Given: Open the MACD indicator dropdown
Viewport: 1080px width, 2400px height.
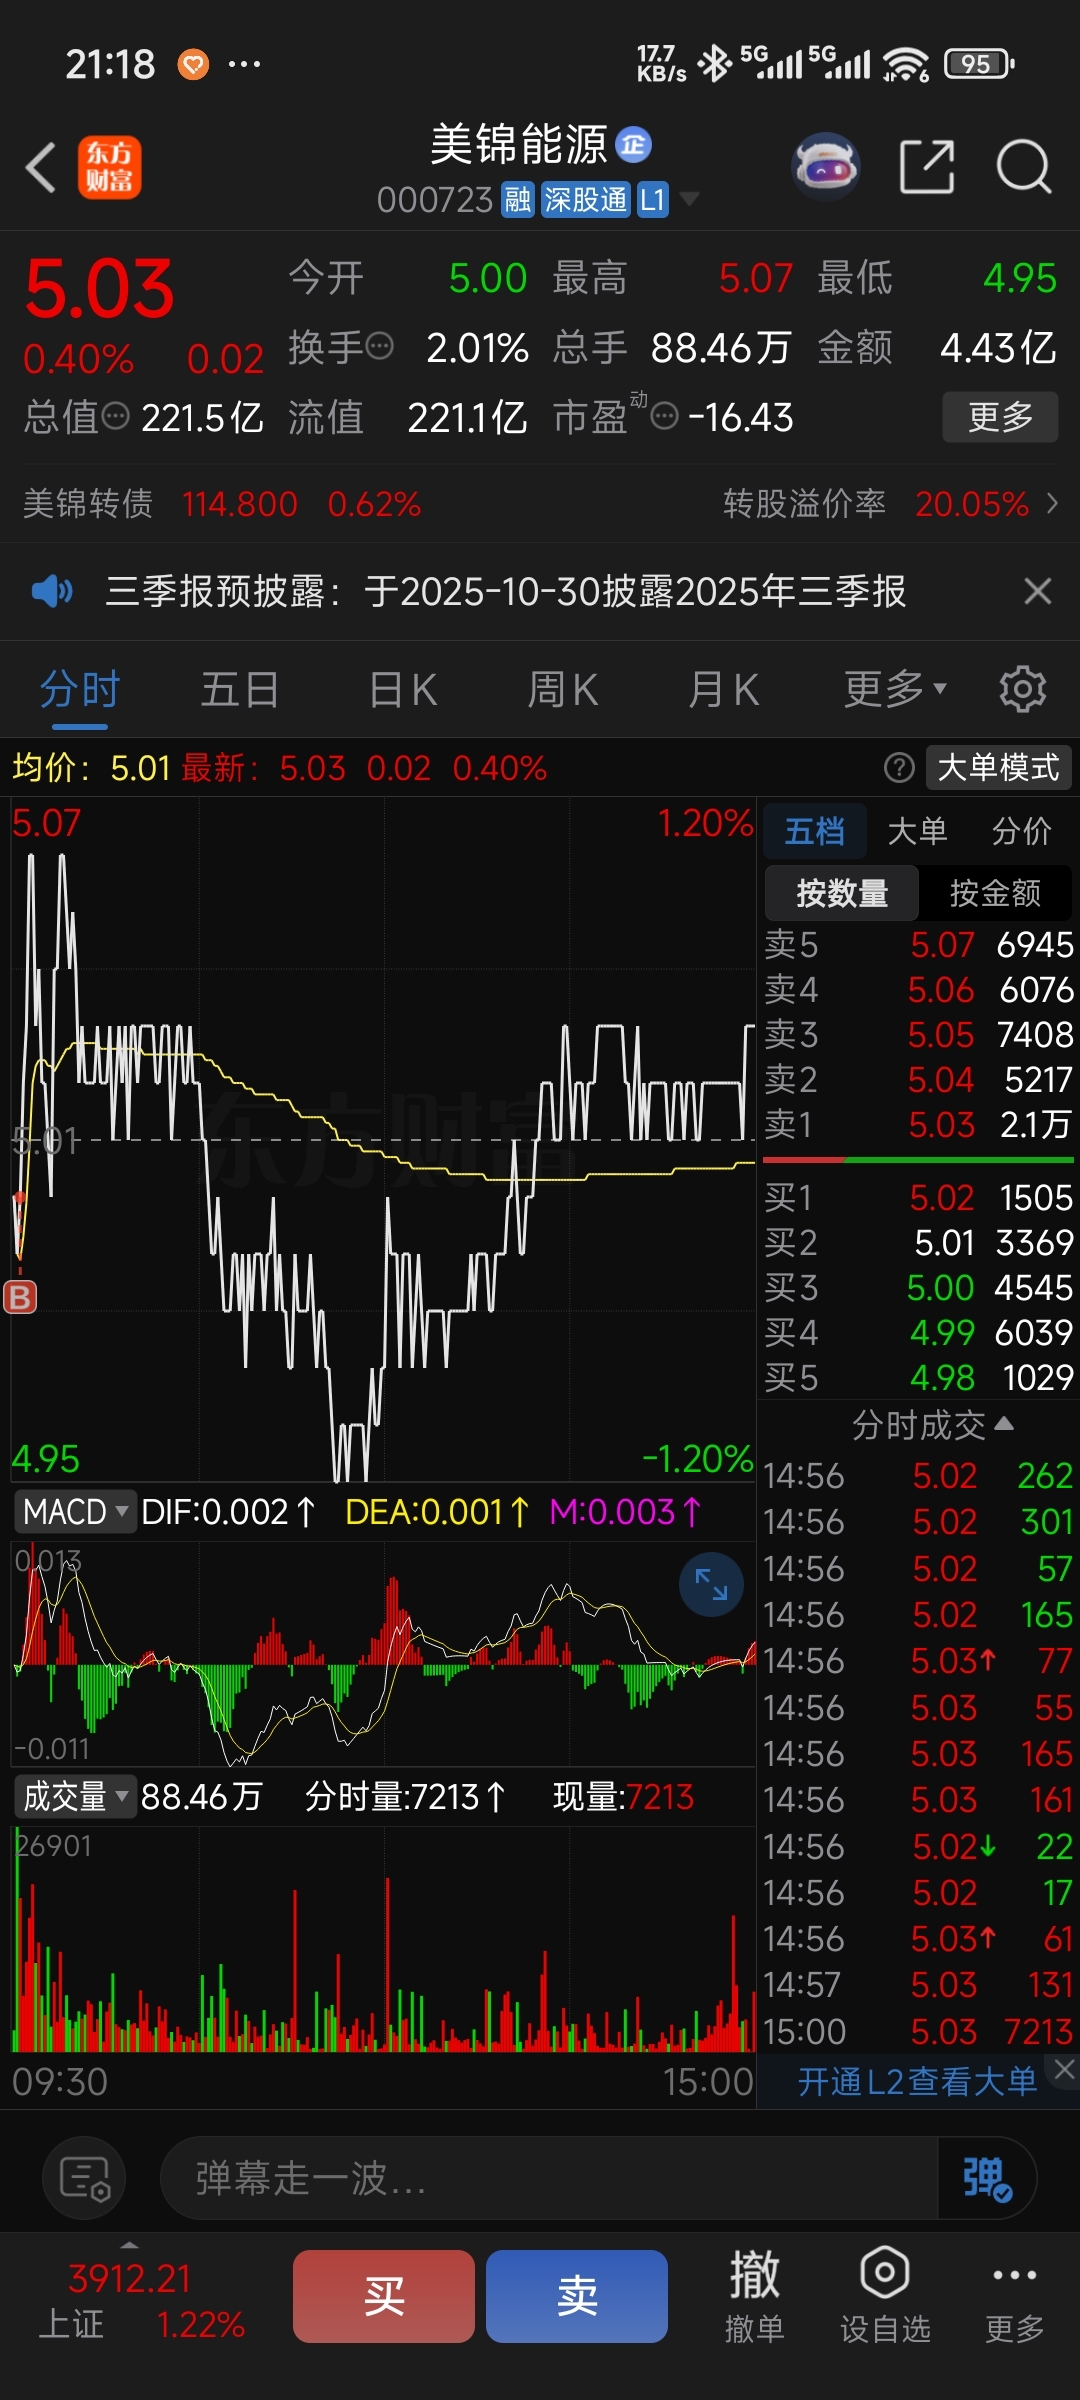Looking at the screenshot, I should pyautogui.click(x=75, y=1511).
